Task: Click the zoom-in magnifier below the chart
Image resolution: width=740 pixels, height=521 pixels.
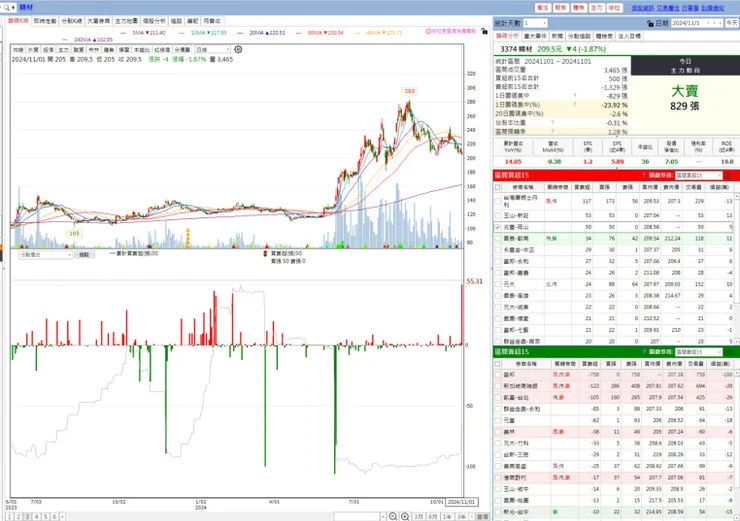Action: [405, 516]
